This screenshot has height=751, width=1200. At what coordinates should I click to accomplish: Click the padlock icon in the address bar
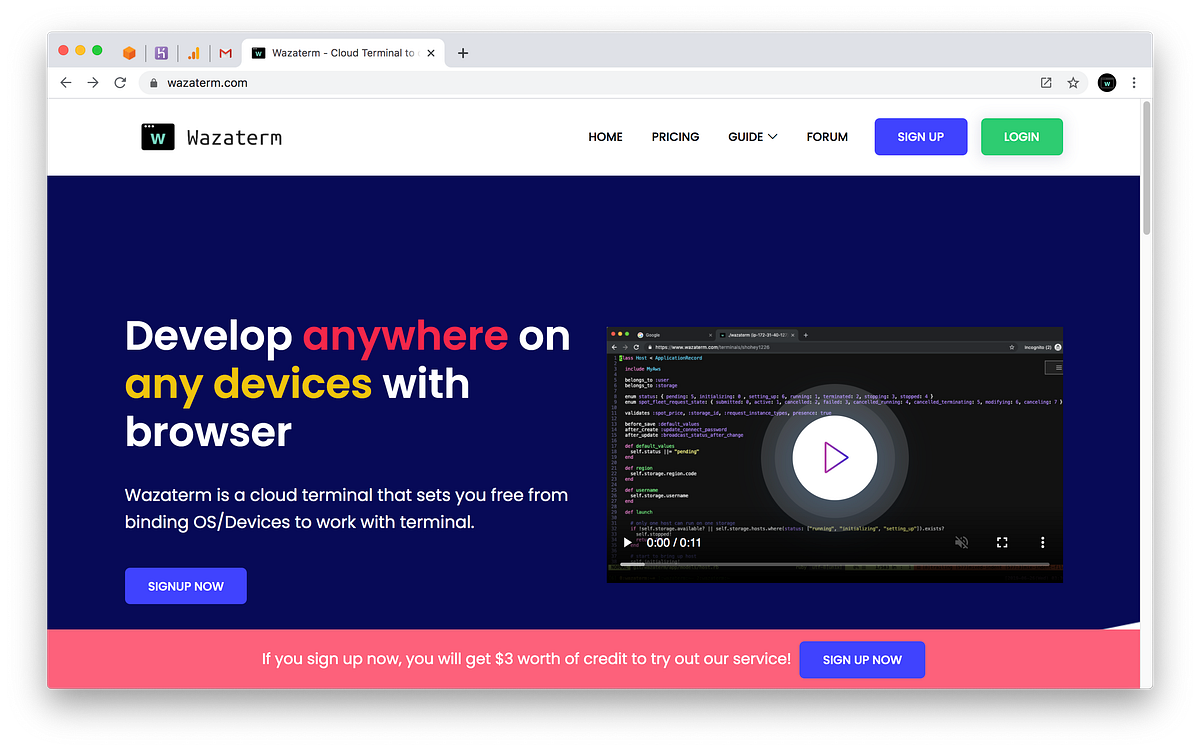[x=153, y=83]
